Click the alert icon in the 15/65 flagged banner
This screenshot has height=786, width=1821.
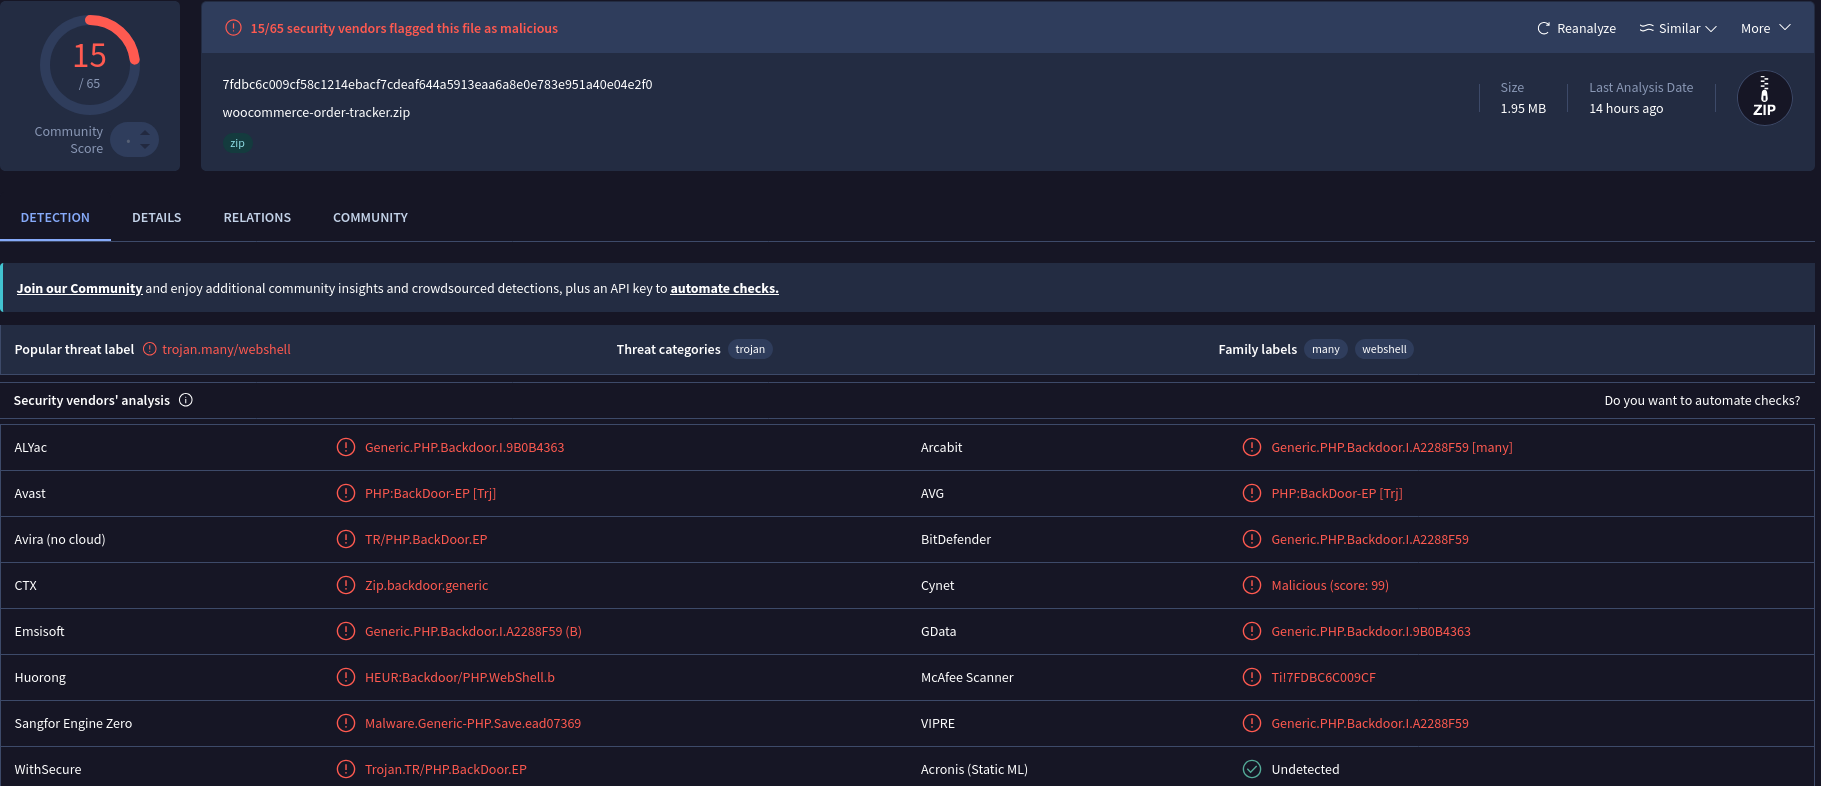point(233,28)
